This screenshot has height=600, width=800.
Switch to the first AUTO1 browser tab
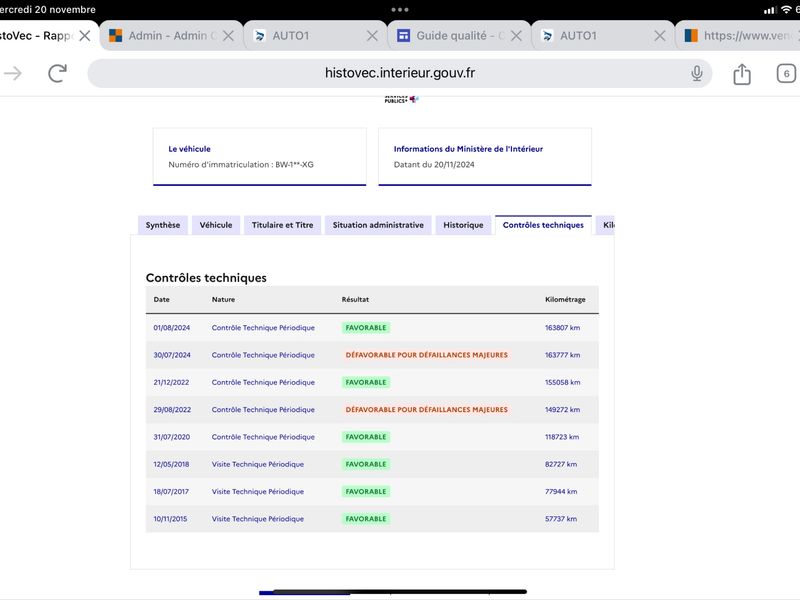[315, 36]
